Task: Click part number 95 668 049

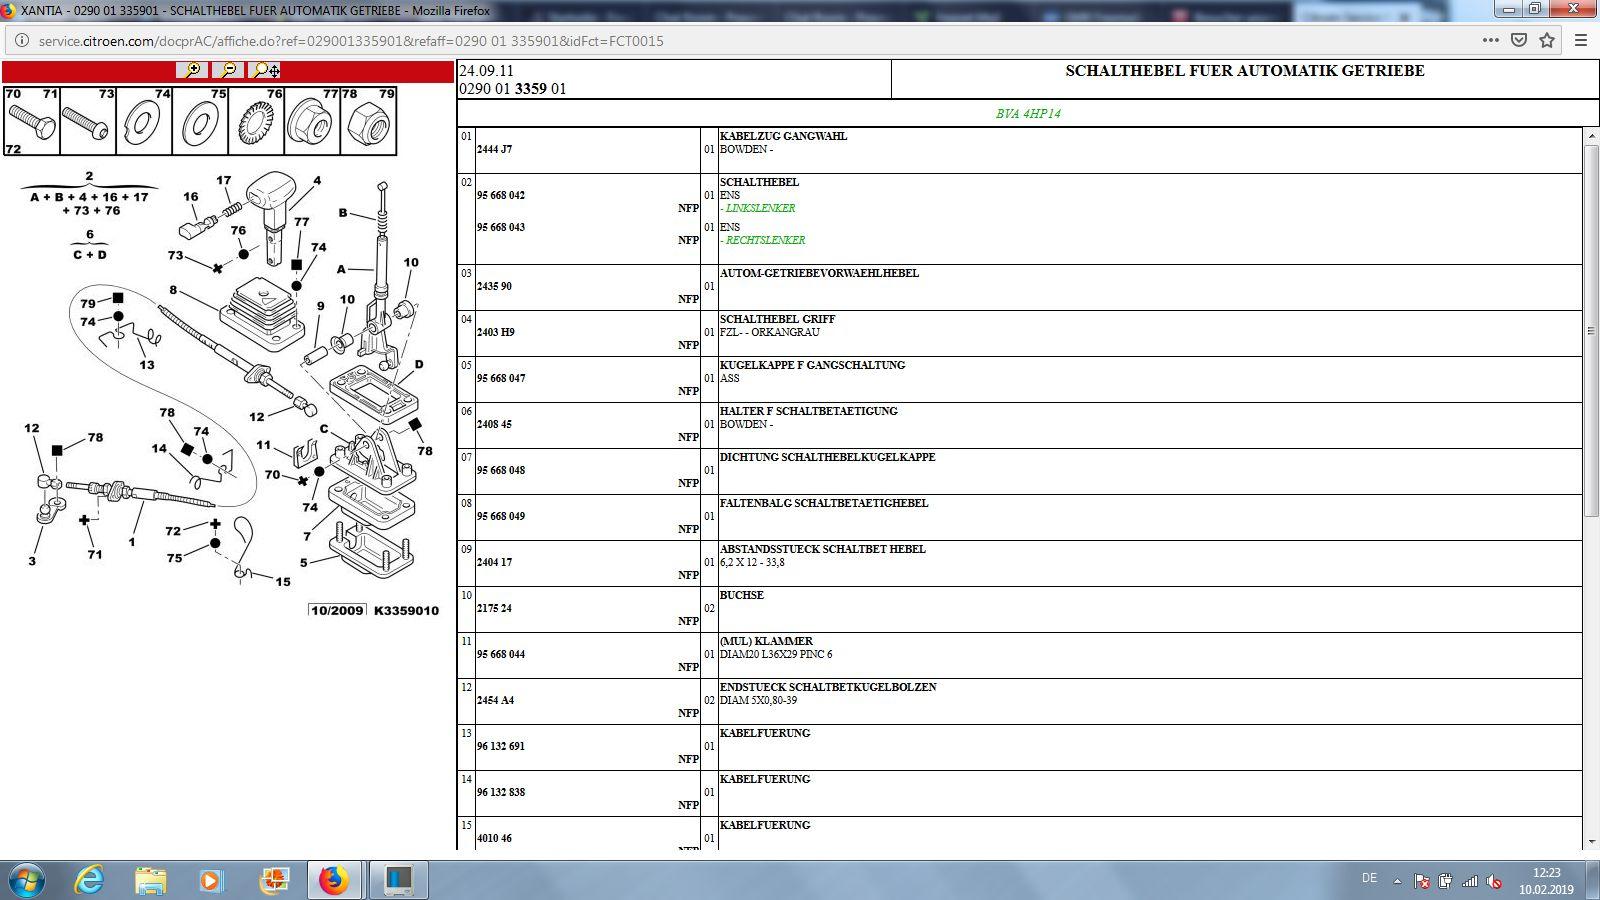Action: (x=501, y=516)
